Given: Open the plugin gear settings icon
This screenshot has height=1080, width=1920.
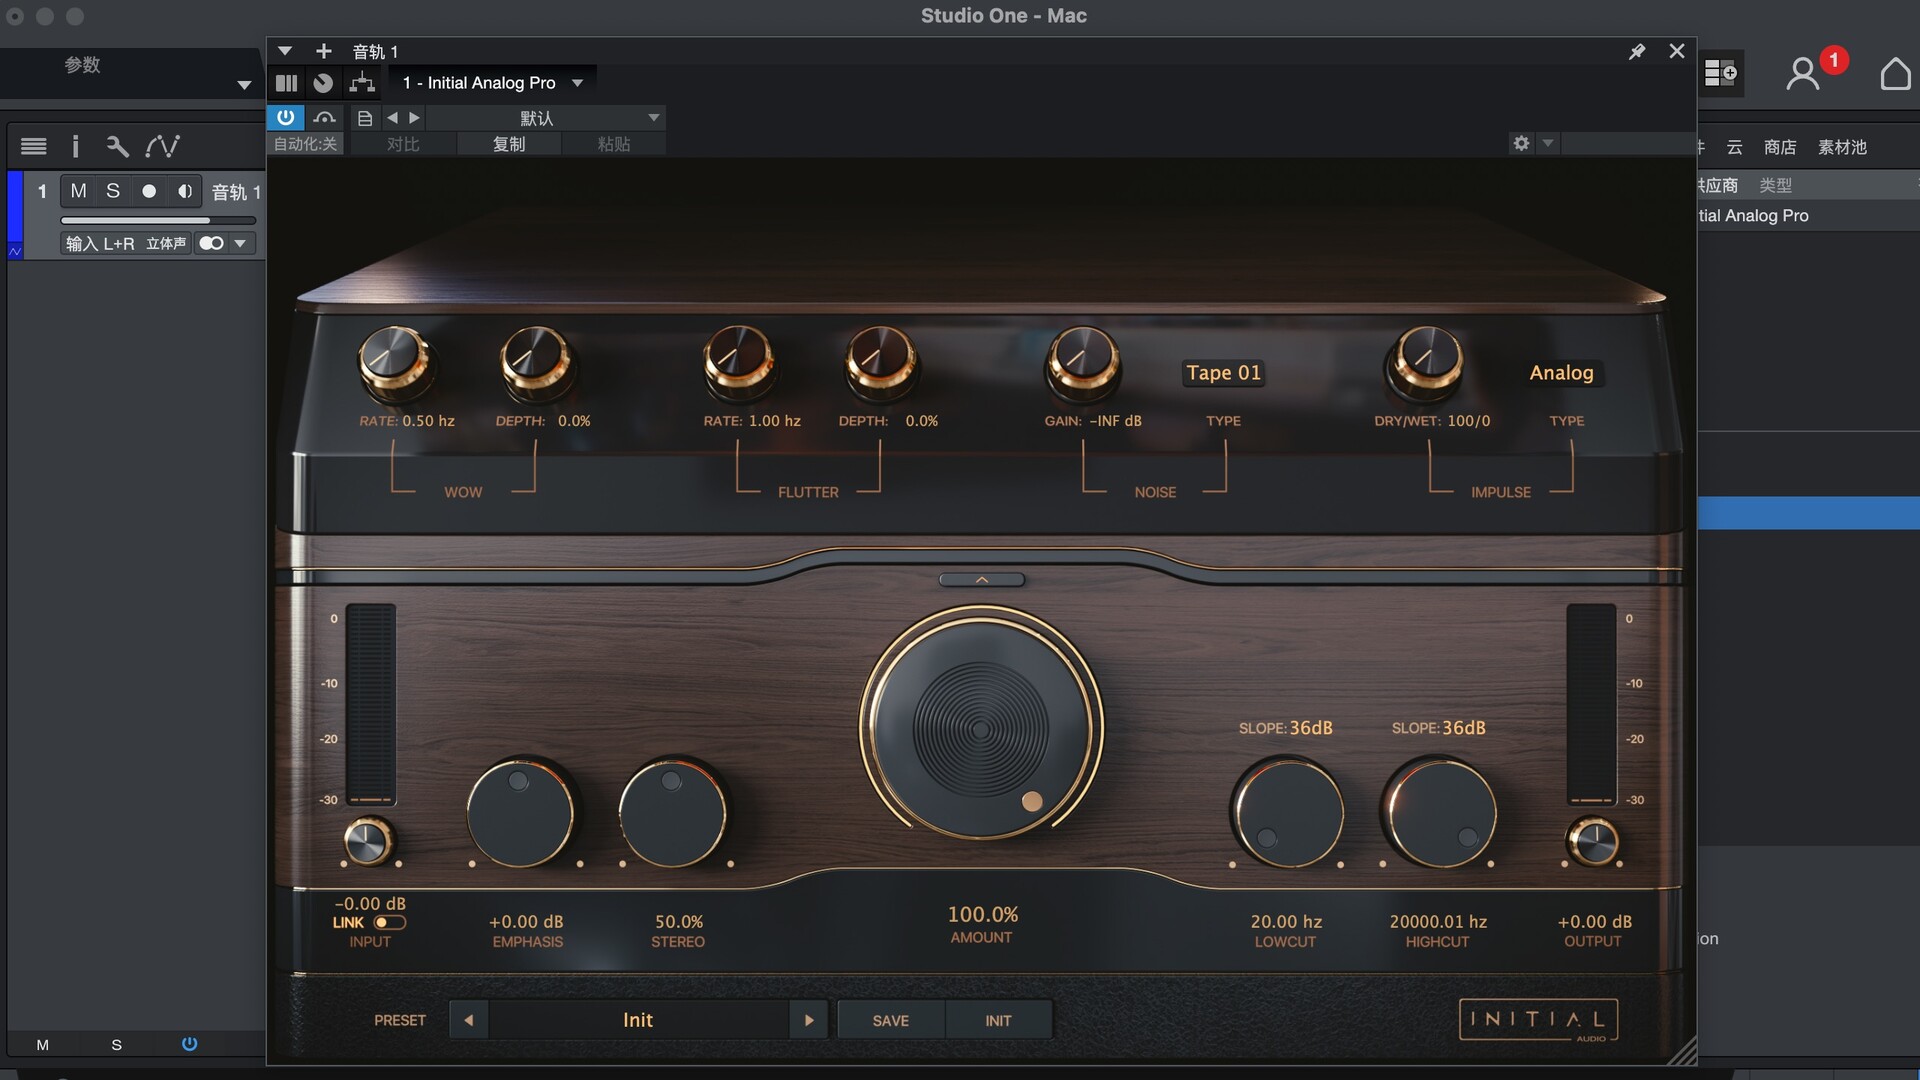Looking at the screenshot, I should point(1521,143).
